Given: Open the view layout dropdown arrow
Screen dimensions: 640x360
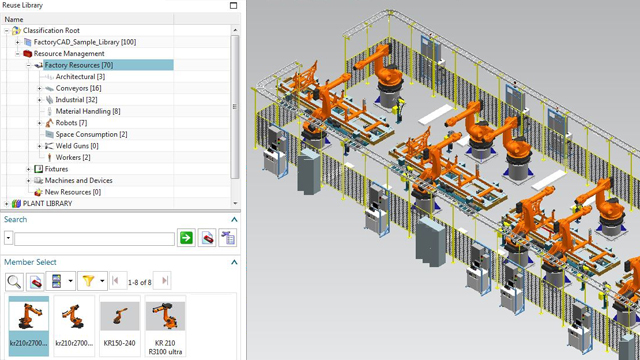Looking at the screenshot, I should (71, 281).
